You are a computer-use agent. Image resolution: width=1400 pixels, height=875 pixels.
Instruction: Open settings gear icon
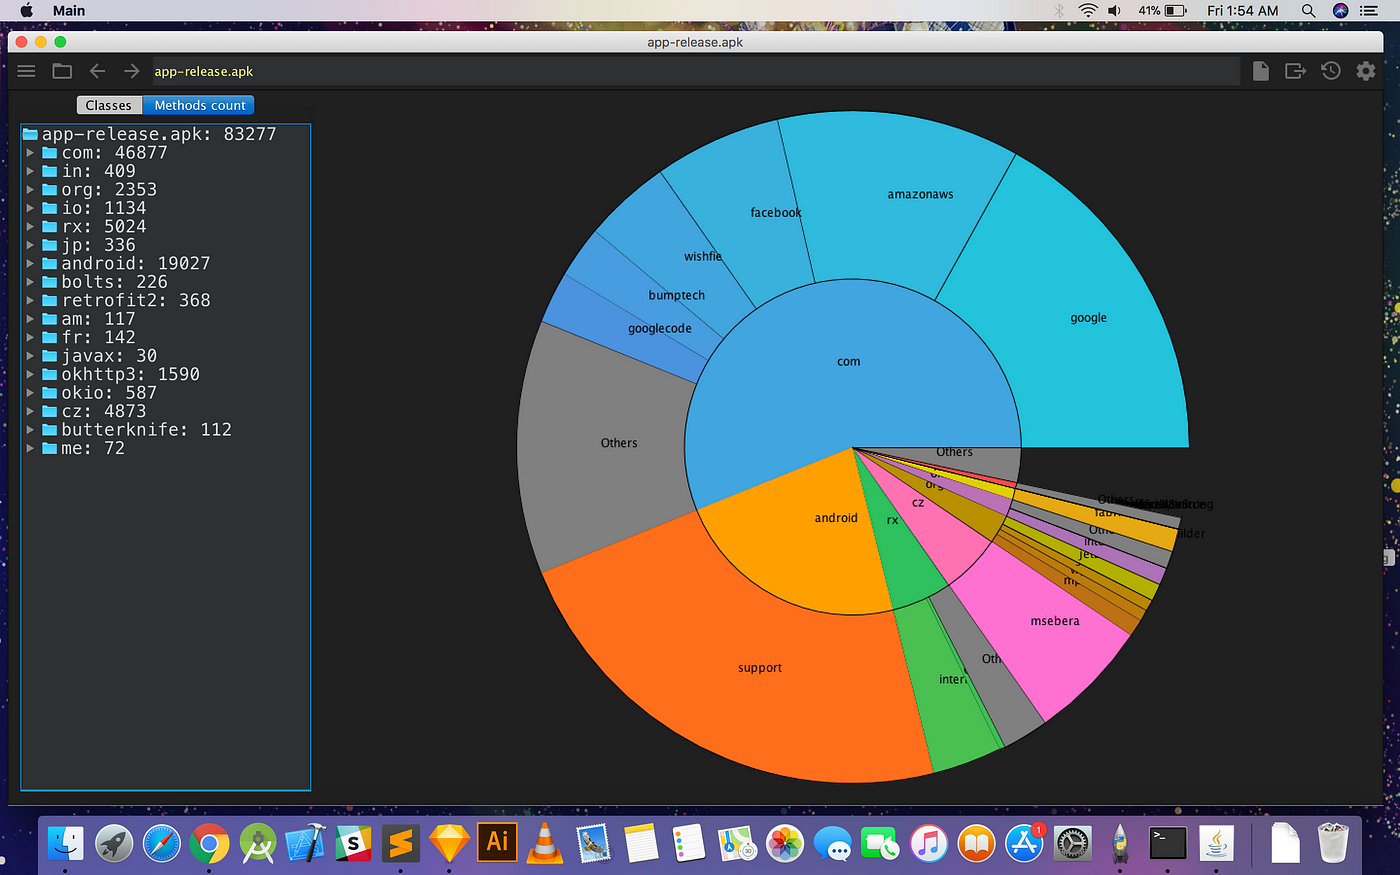click(x=1366, y=71)
